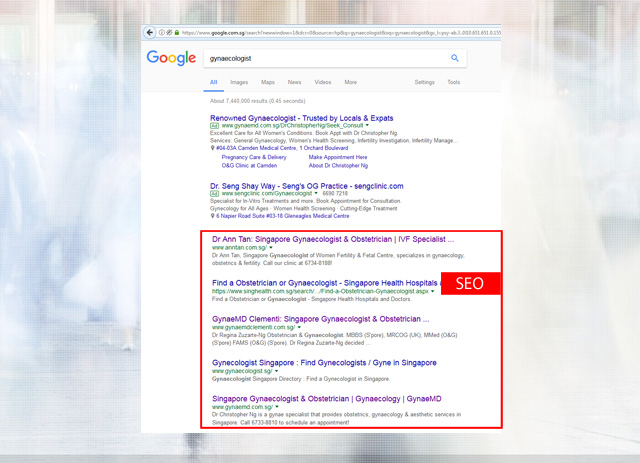Expand dropdown arrow next to gynaemd.com.sg Seek_Consult URL
Image resolution: width=640 pixels, height=463 pixels.
click(367, 125)
